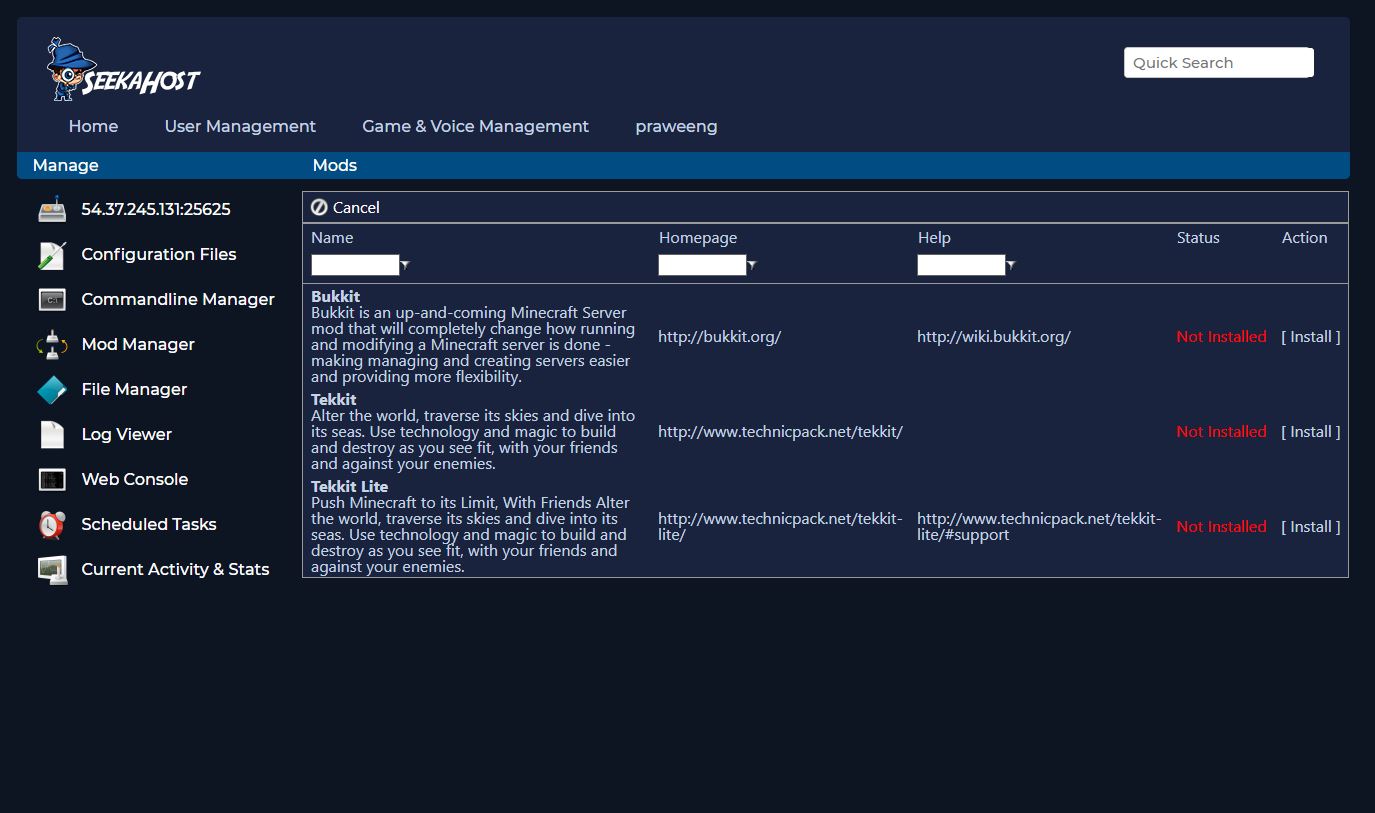Click the Current Activity & Stats monitor icon
Screen dimensions: 1375x813
click(52, 569)
